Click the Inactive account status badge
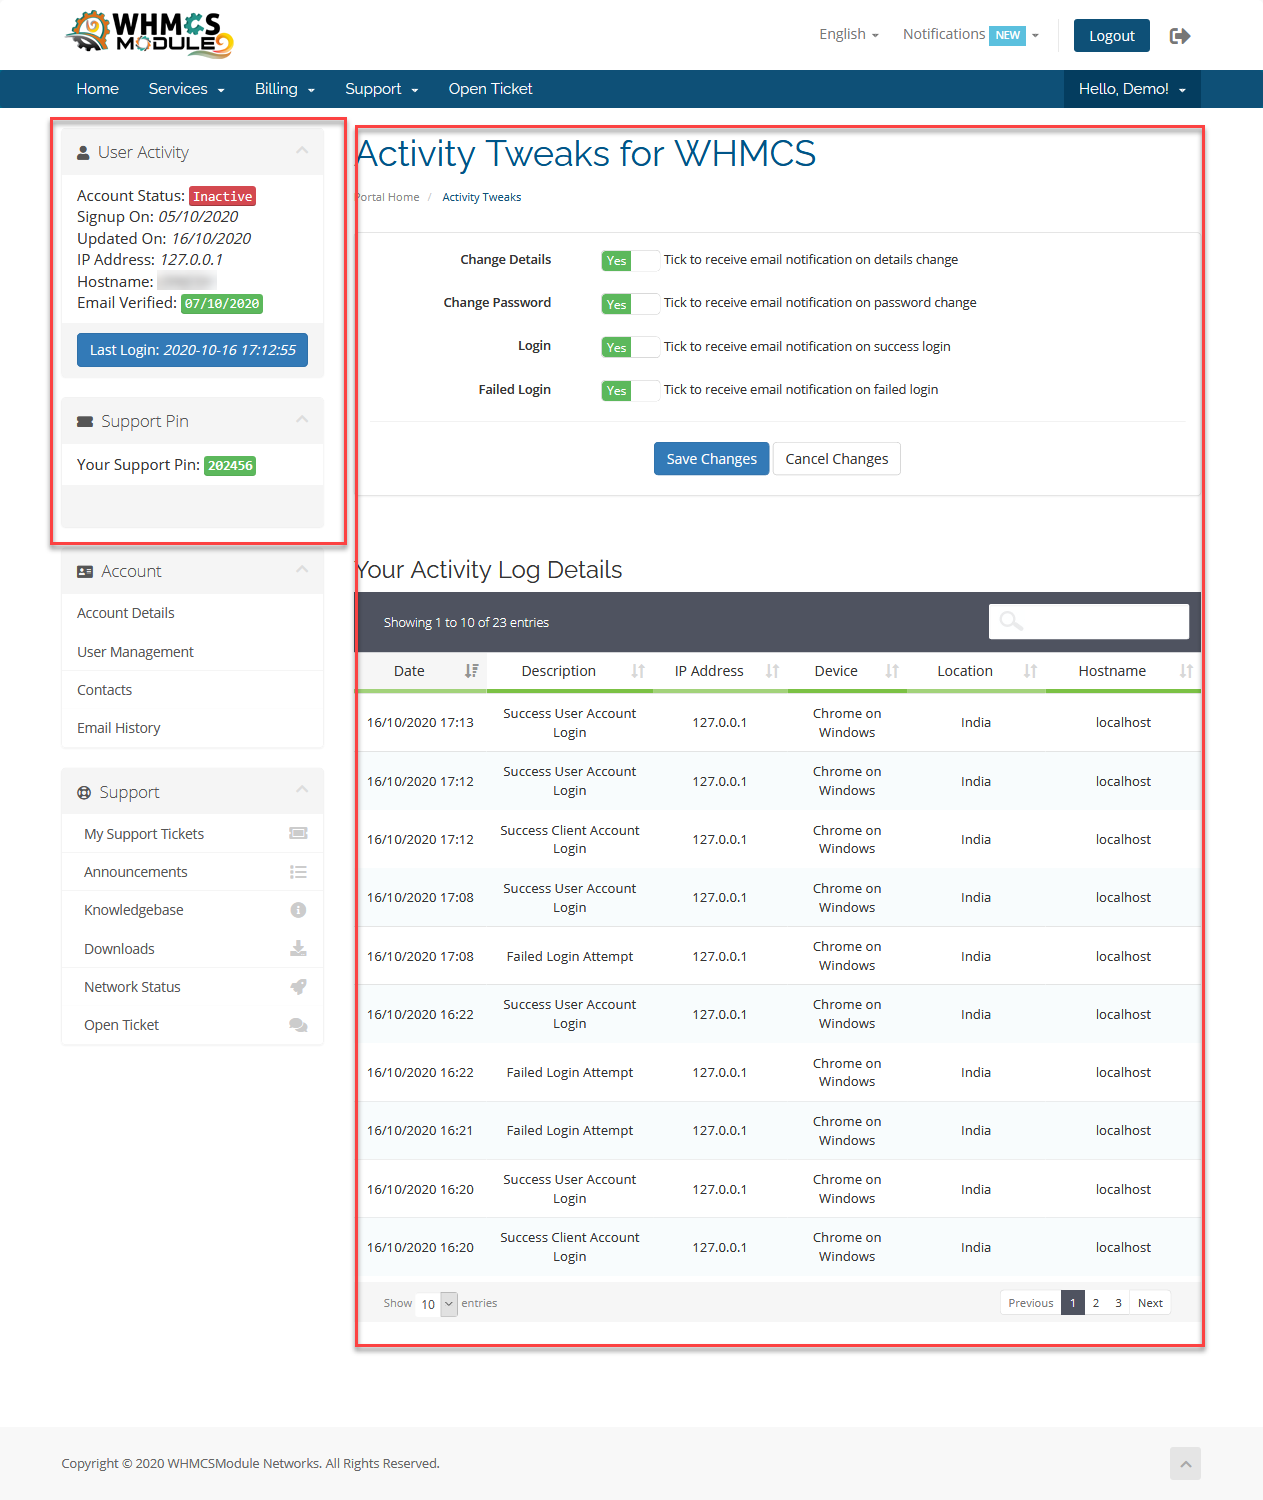Image resolution: width=1263 pixels, height=1500 pixels. [x=222, y=197]
